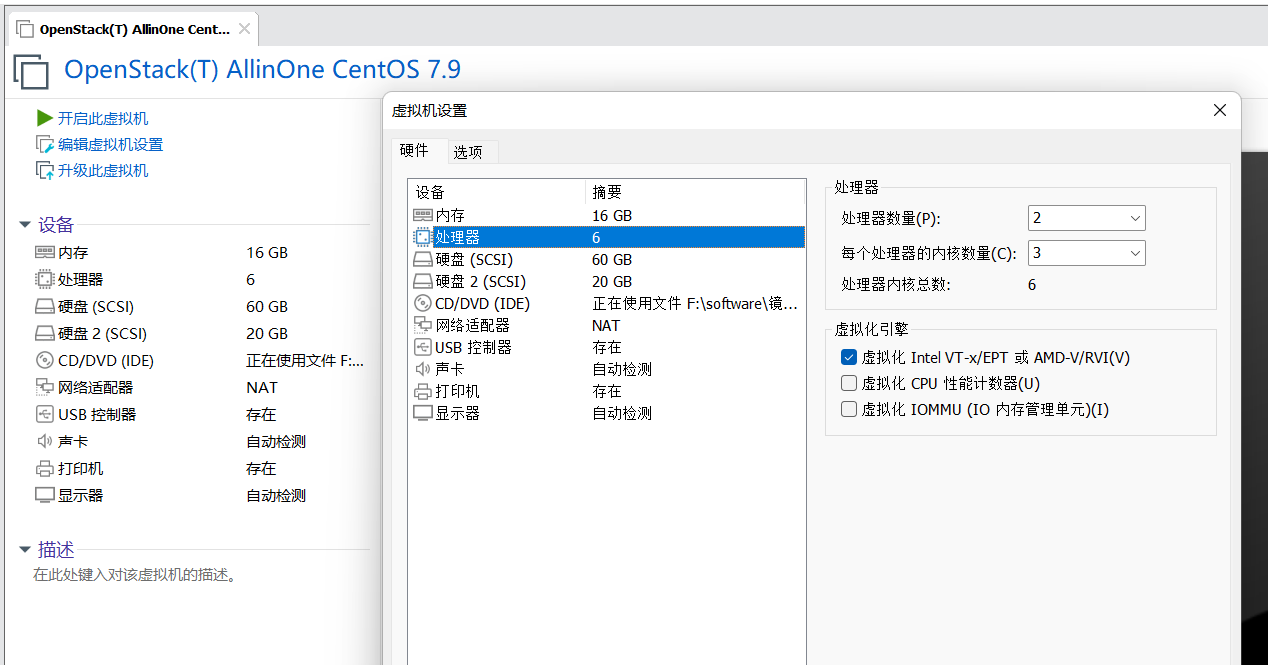Image resolution: width=1268 pixels, height=665 pixels.
Task: Select 显示器 label in settings list
Action: point(457,414)
